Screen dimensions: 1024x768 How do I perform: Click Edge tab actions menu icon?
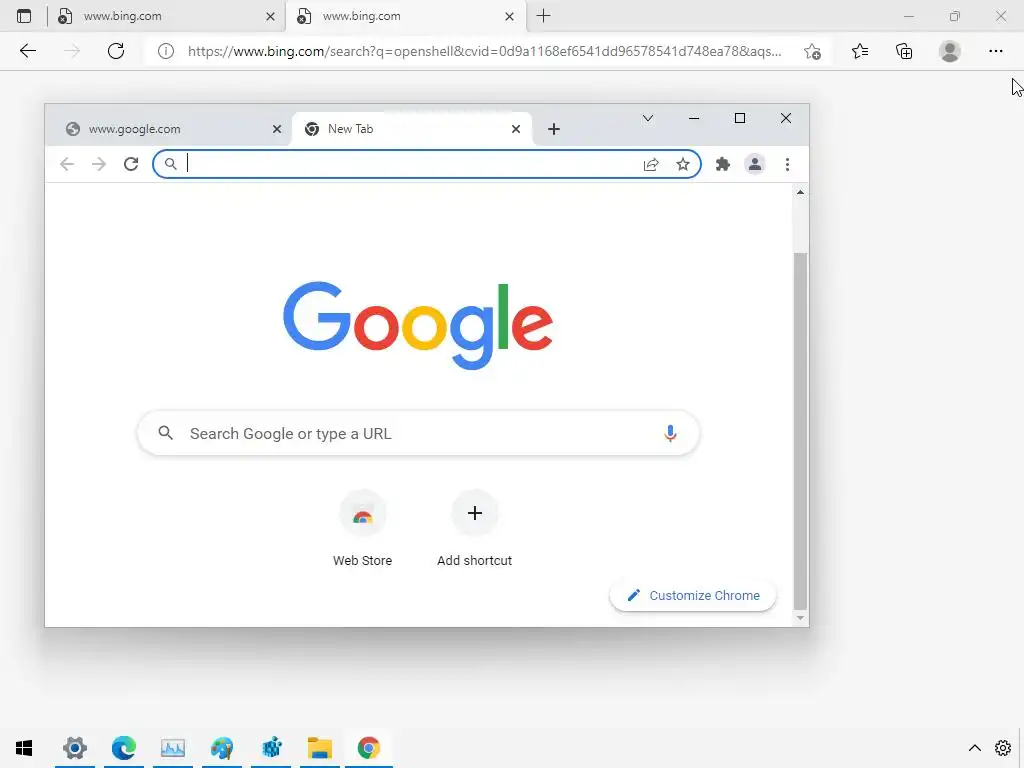(x=24, y=16)
